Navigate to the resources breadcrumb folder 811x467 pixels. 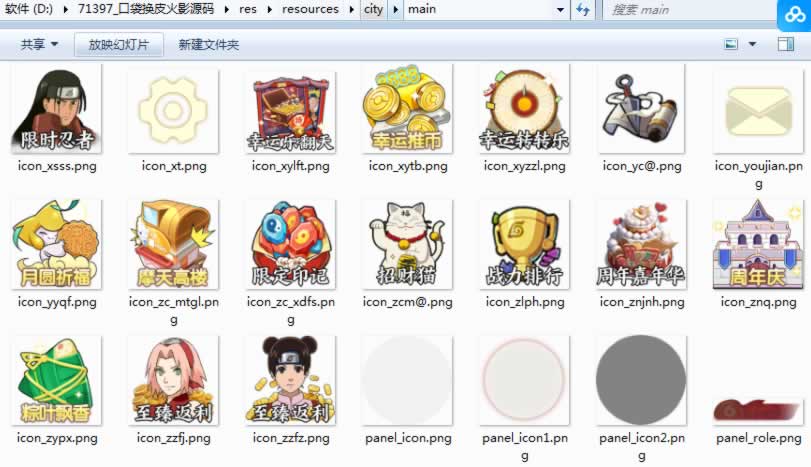pos(310,10)
